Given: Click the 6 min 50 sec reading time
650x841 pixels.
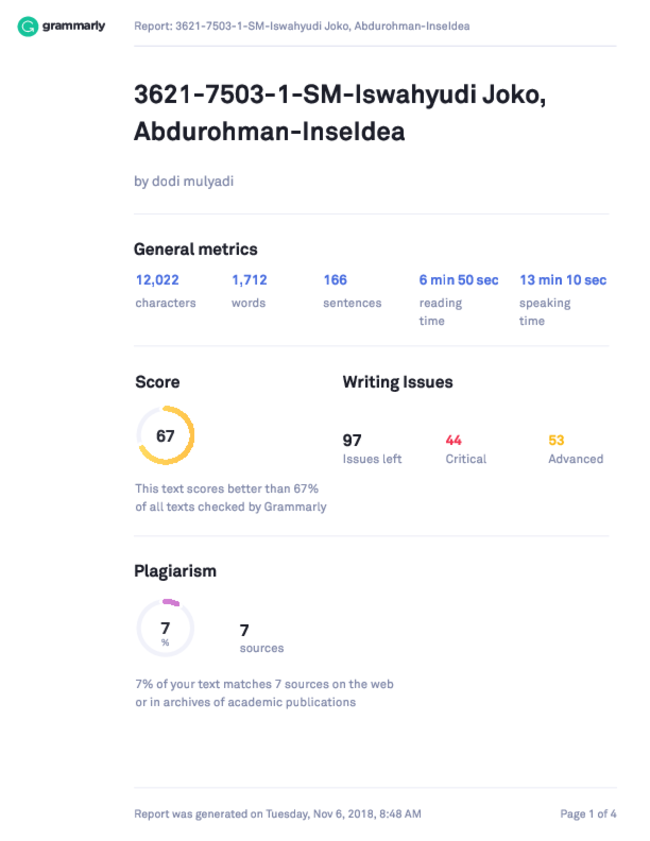Looking at the screenshot, I should (x=459, y=280).
